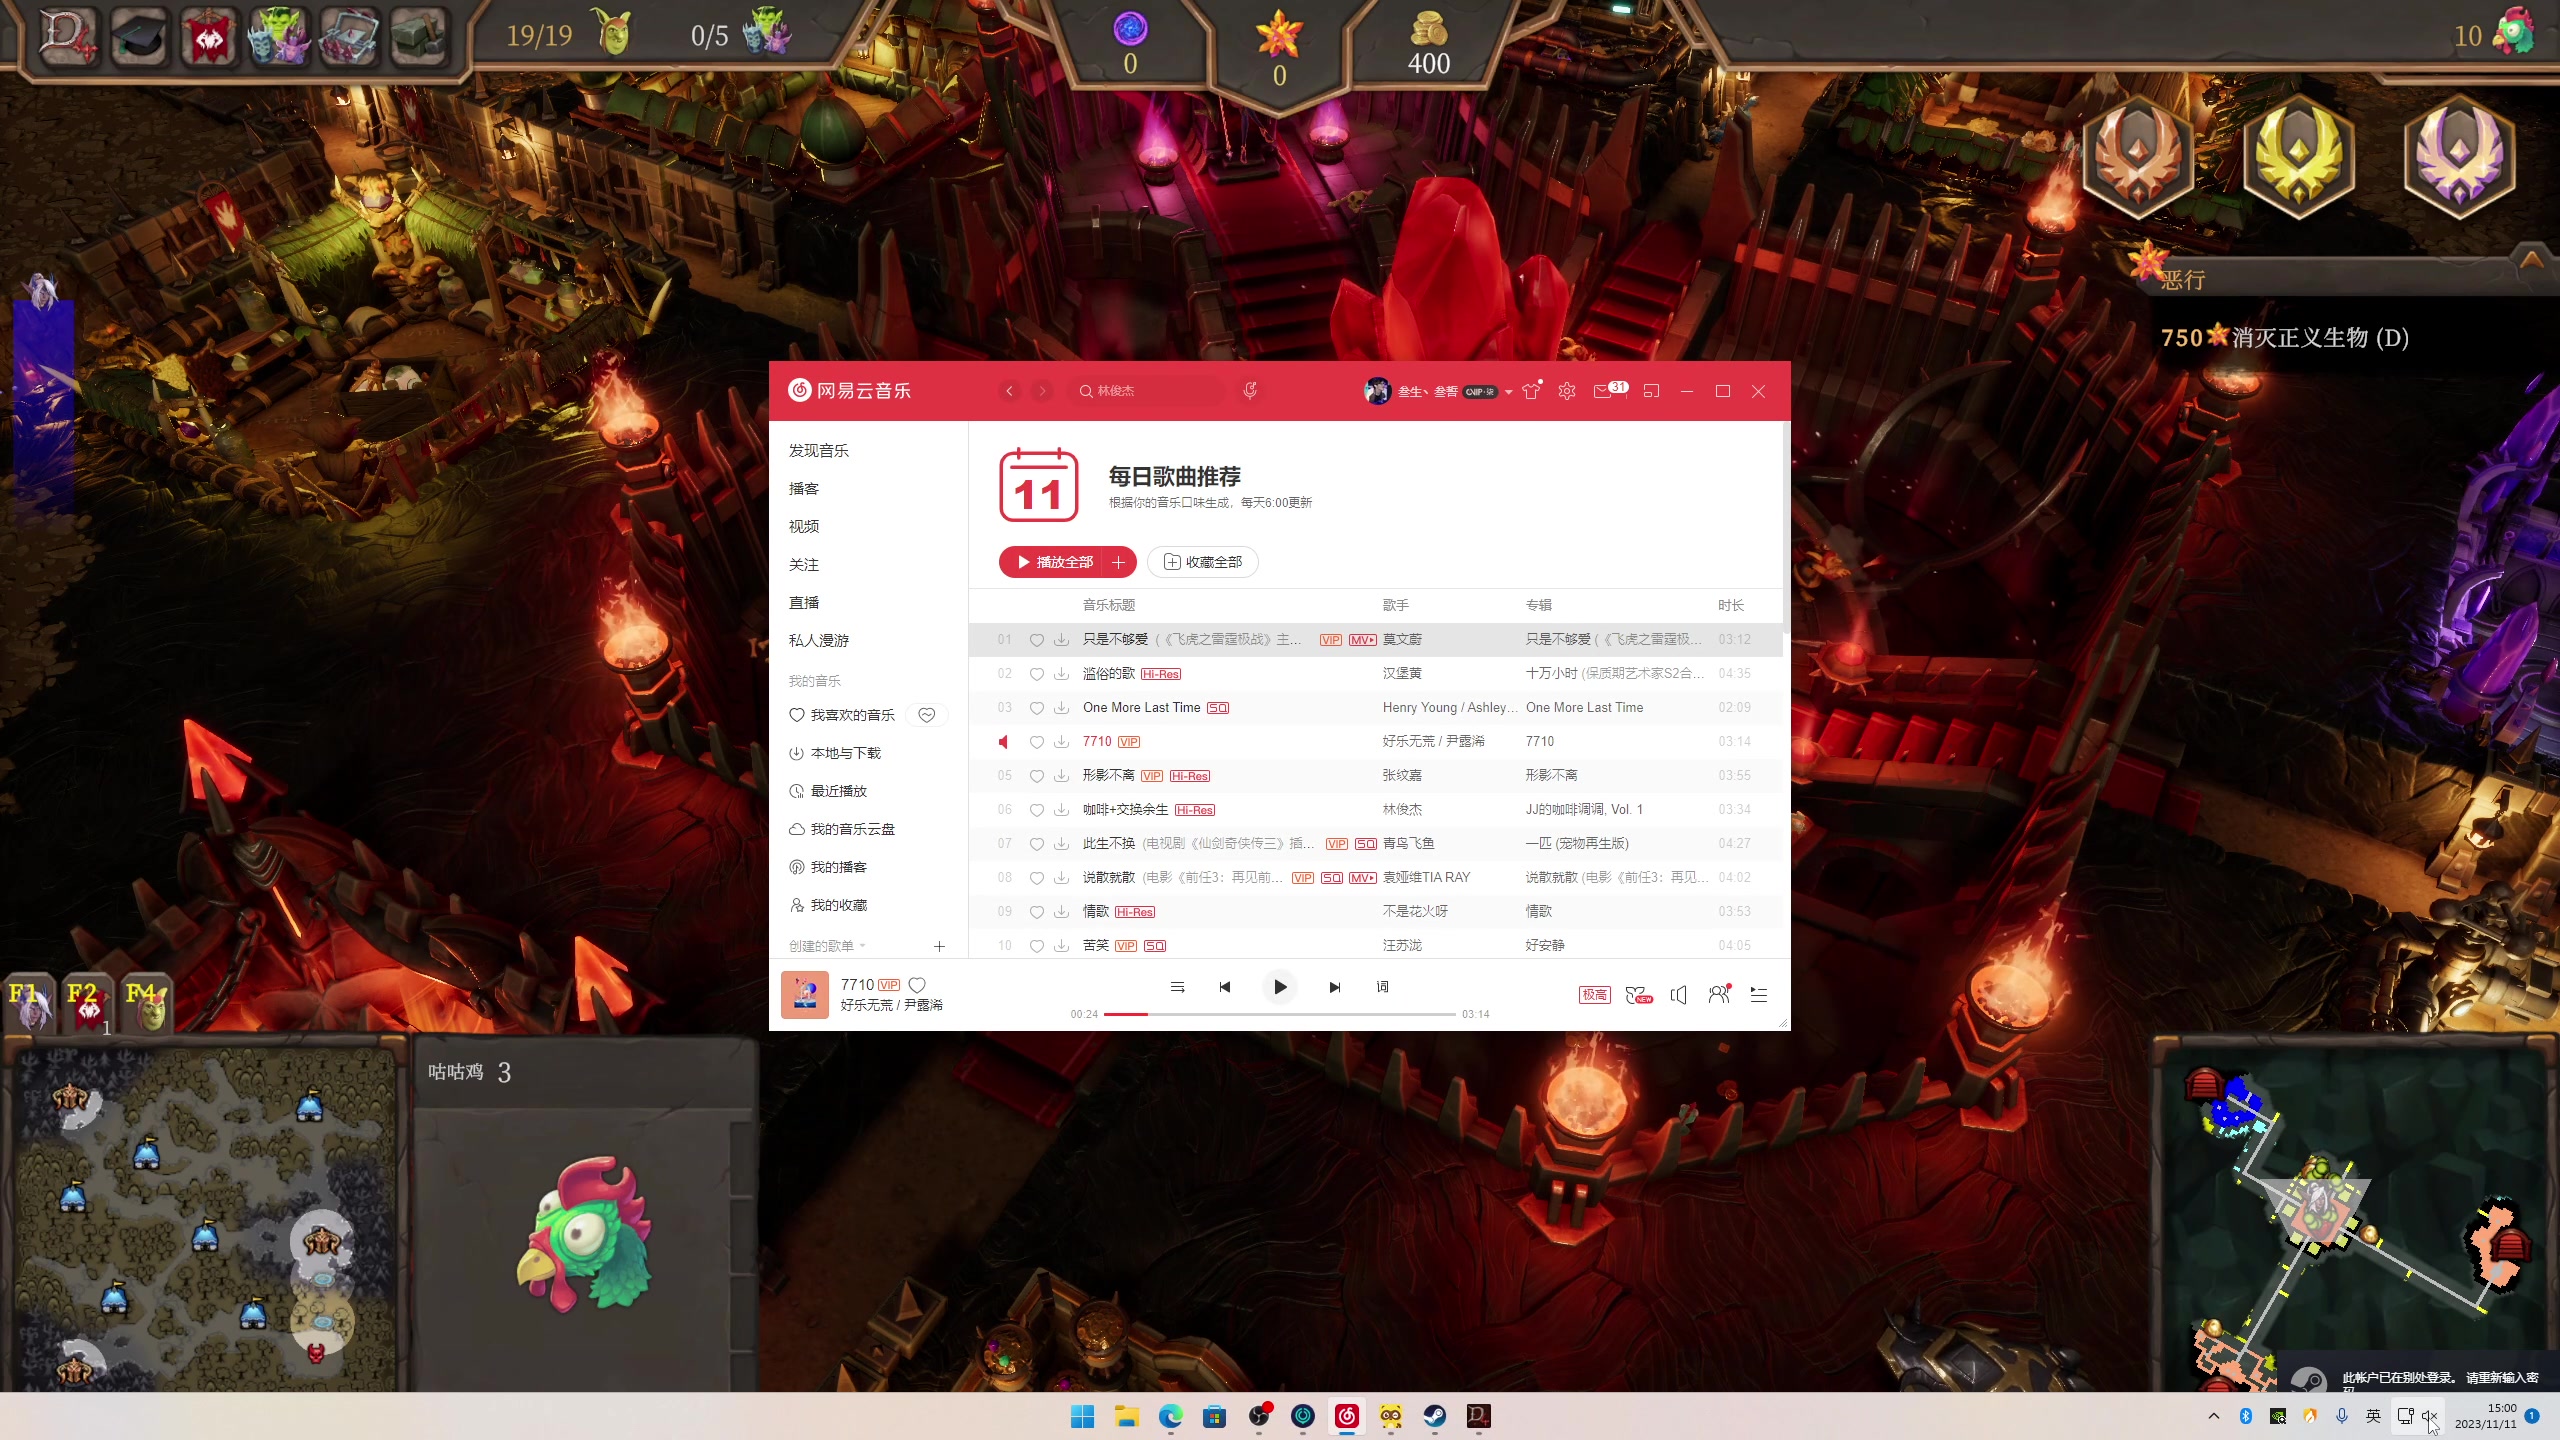
Task: Download song 咖啡+交换余生
Action: point(1061,810)
